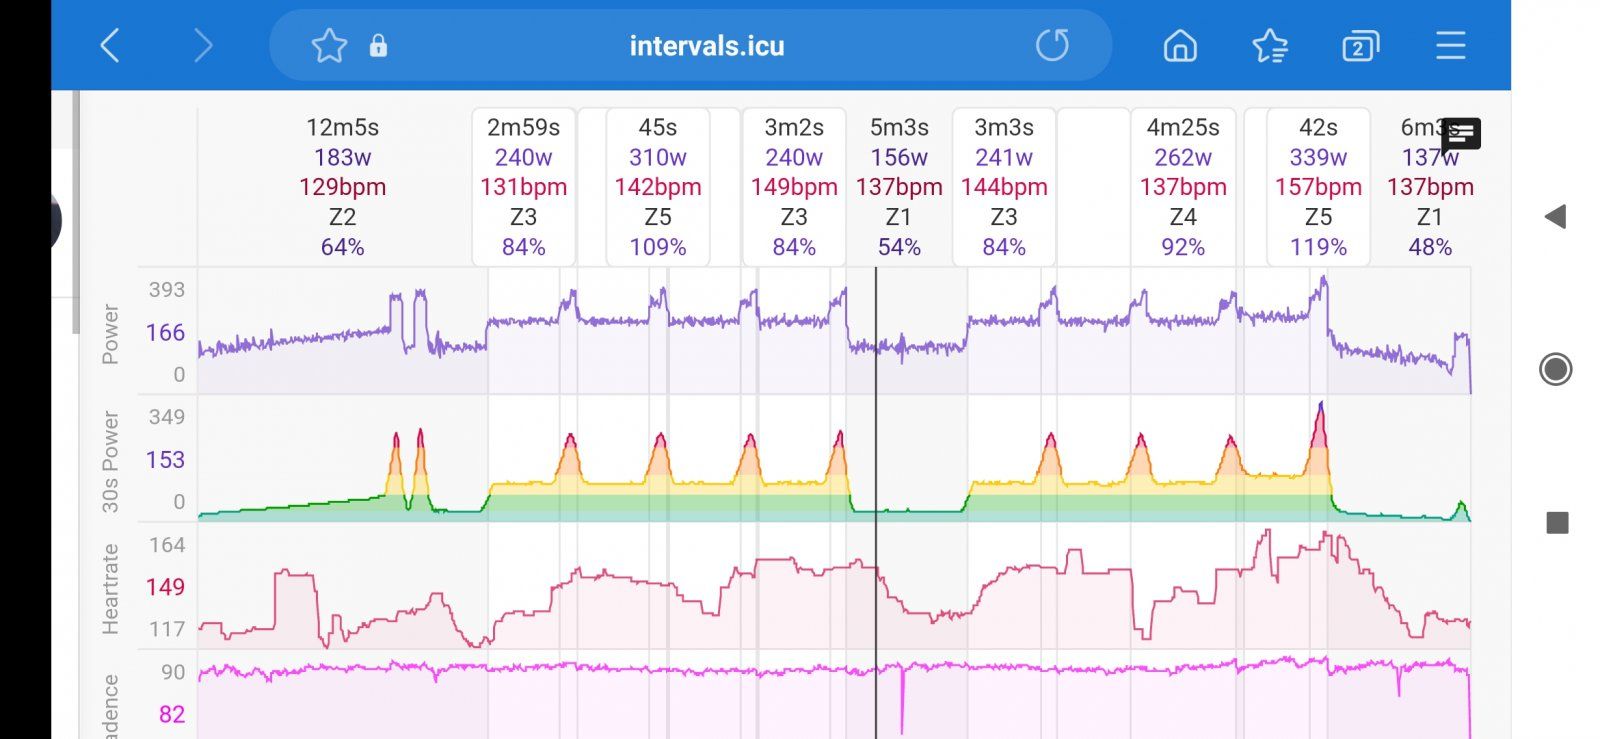Reload the intervals.icu page
The height and width of the screenshot is (739, 1600).
[x=1052, y=45]
